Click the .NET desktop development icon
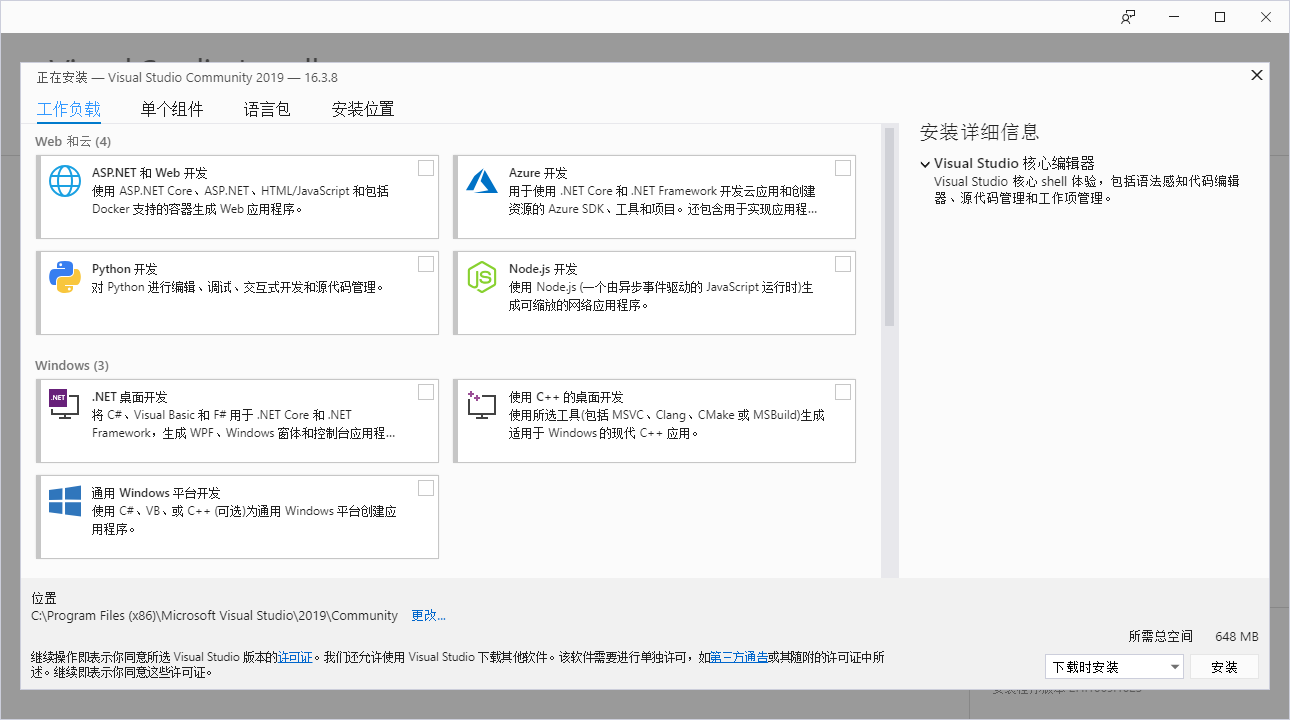 [65, 404]
